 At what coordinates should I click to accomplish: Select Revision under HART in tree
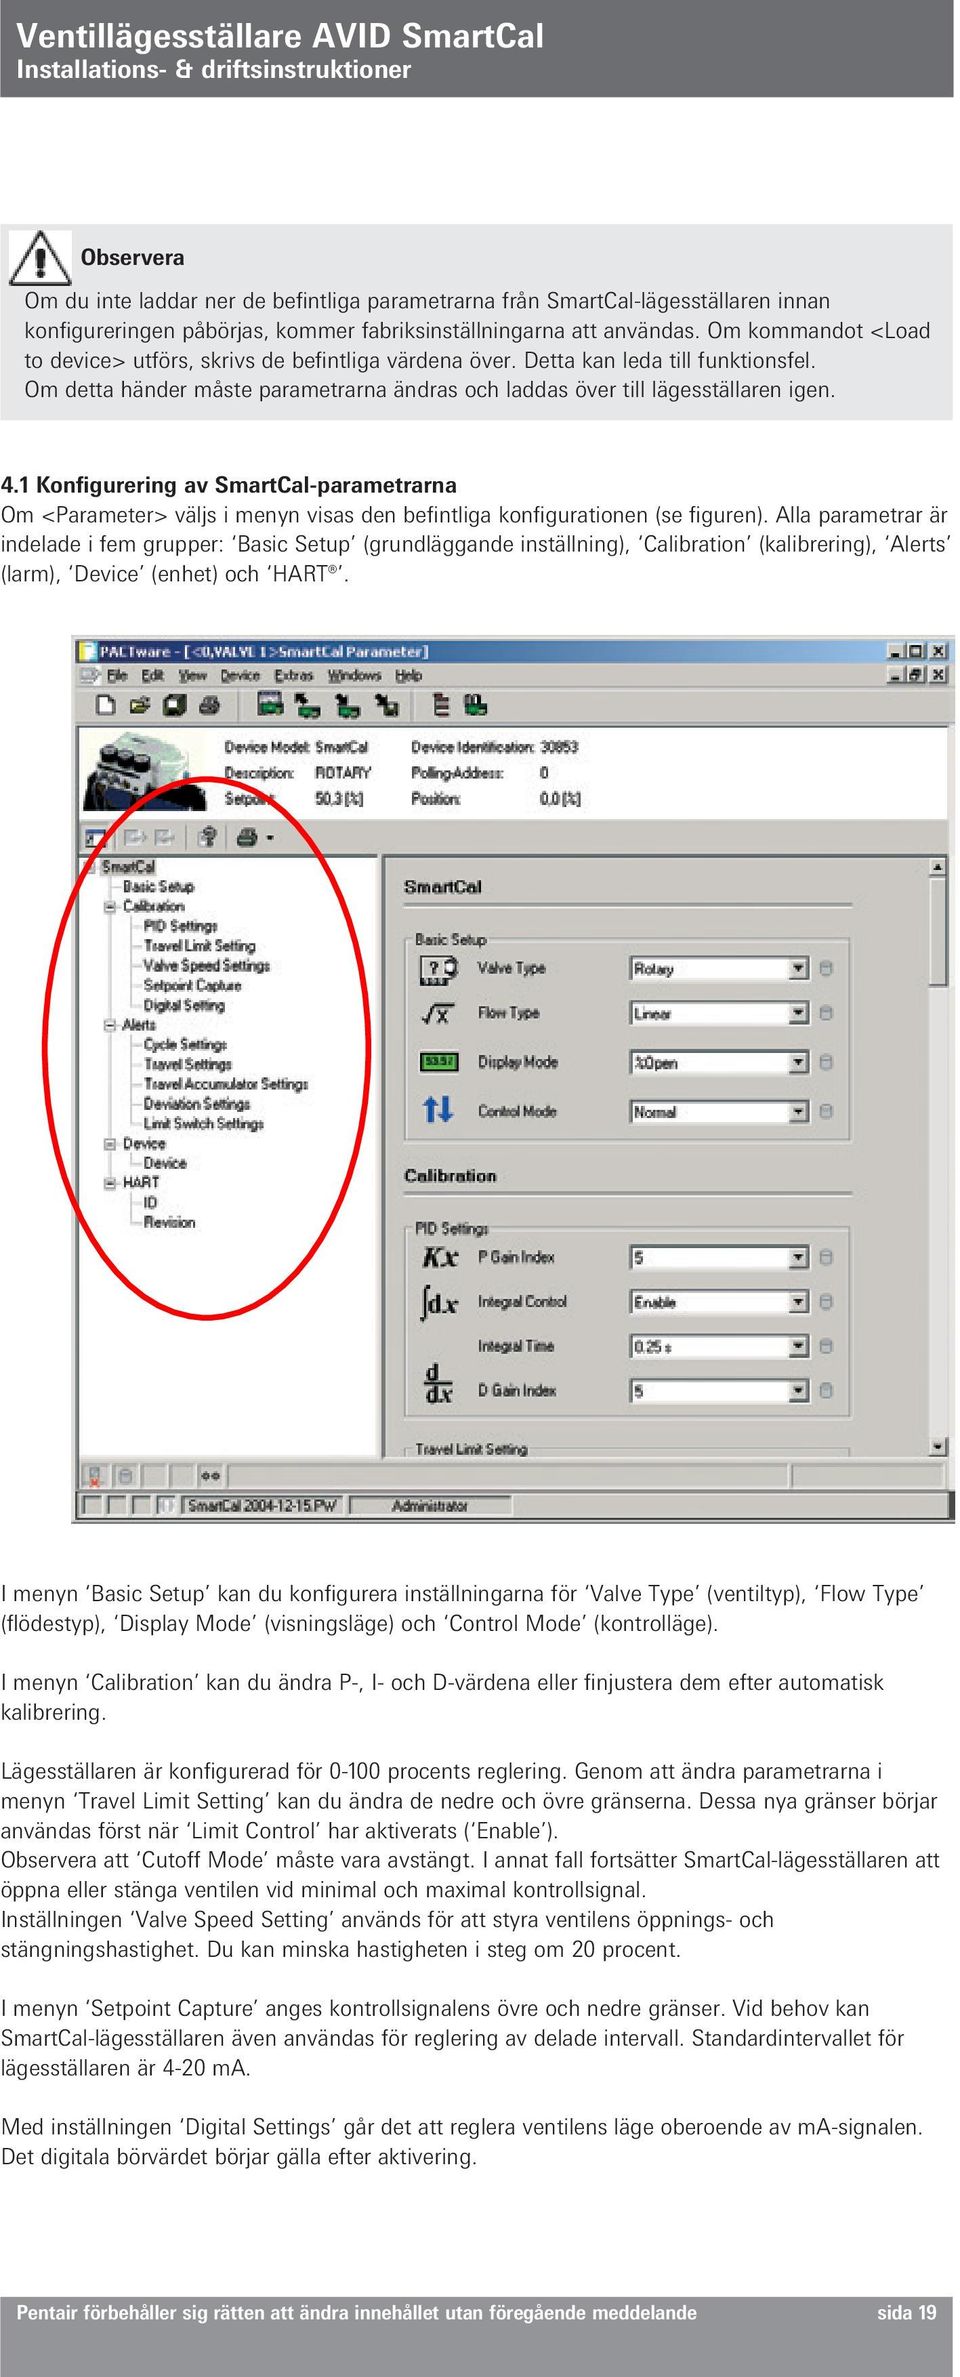[x=169, y=1223]
